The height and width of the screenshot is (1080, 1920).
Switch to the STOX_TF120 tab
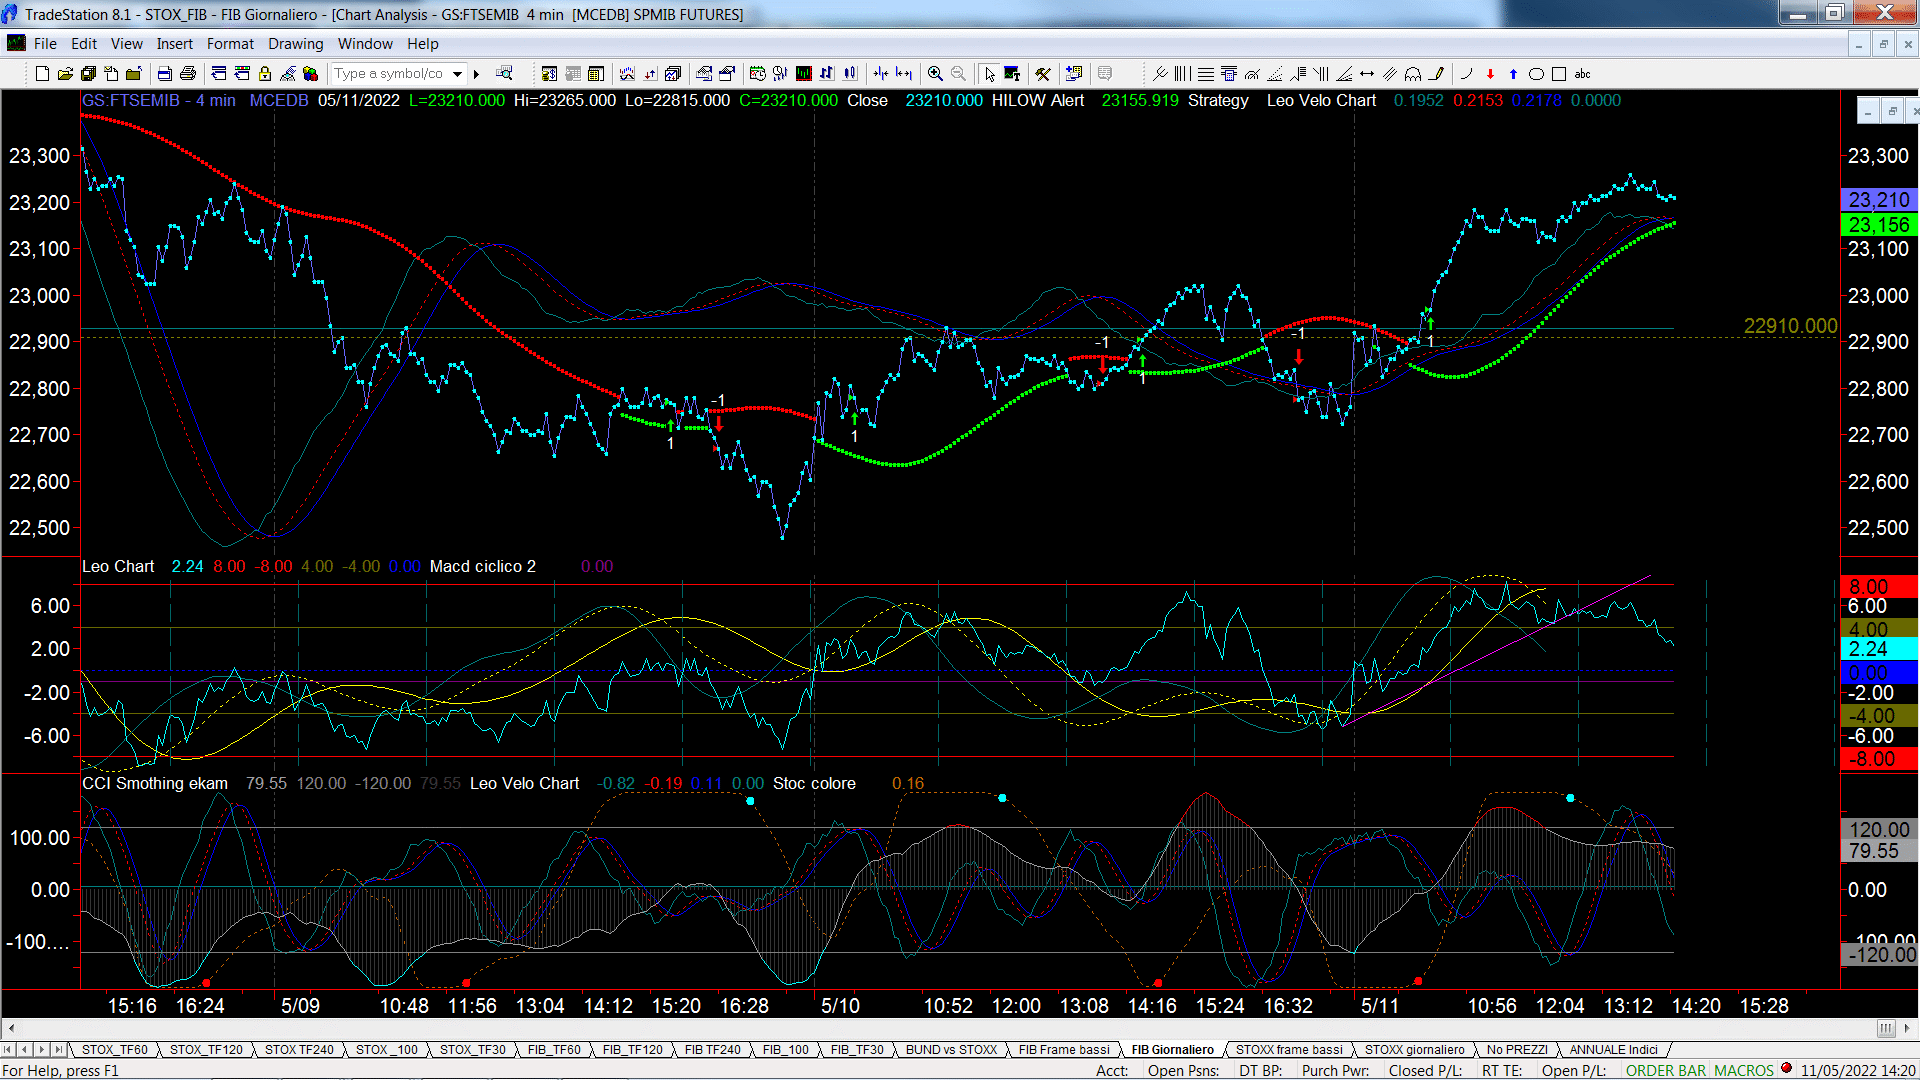[206, 1050]
